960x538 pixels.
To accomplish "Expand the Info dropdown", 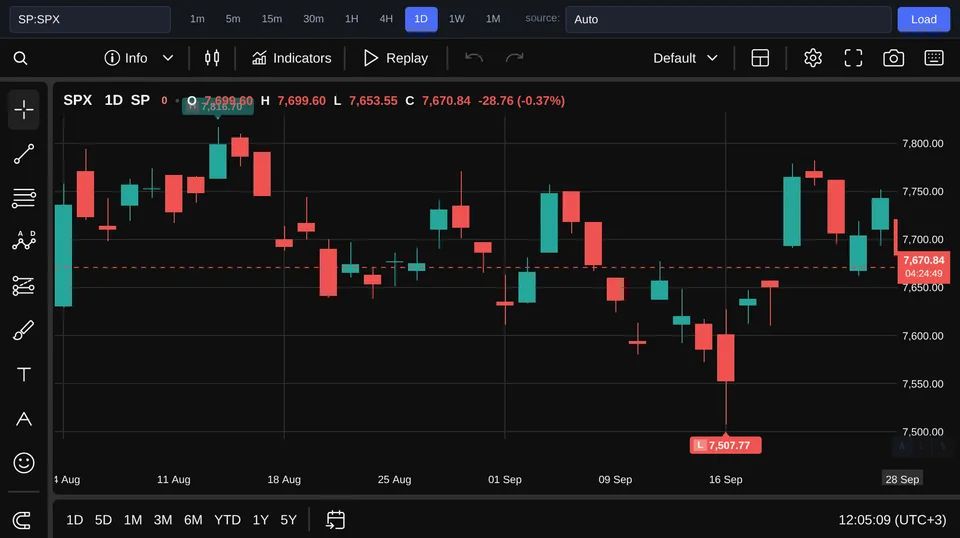I will pos(138,58).
